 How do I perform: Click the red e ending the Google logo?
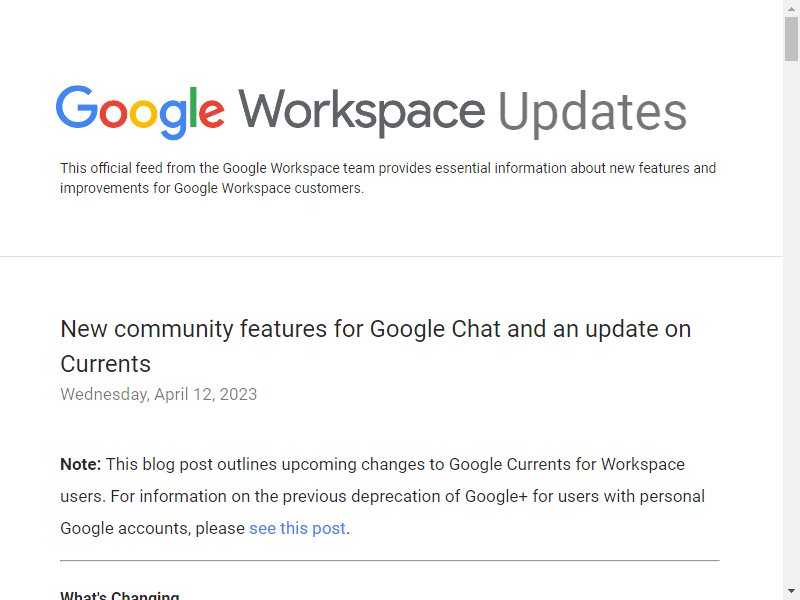pyautogui.click(x=211, y=113)
